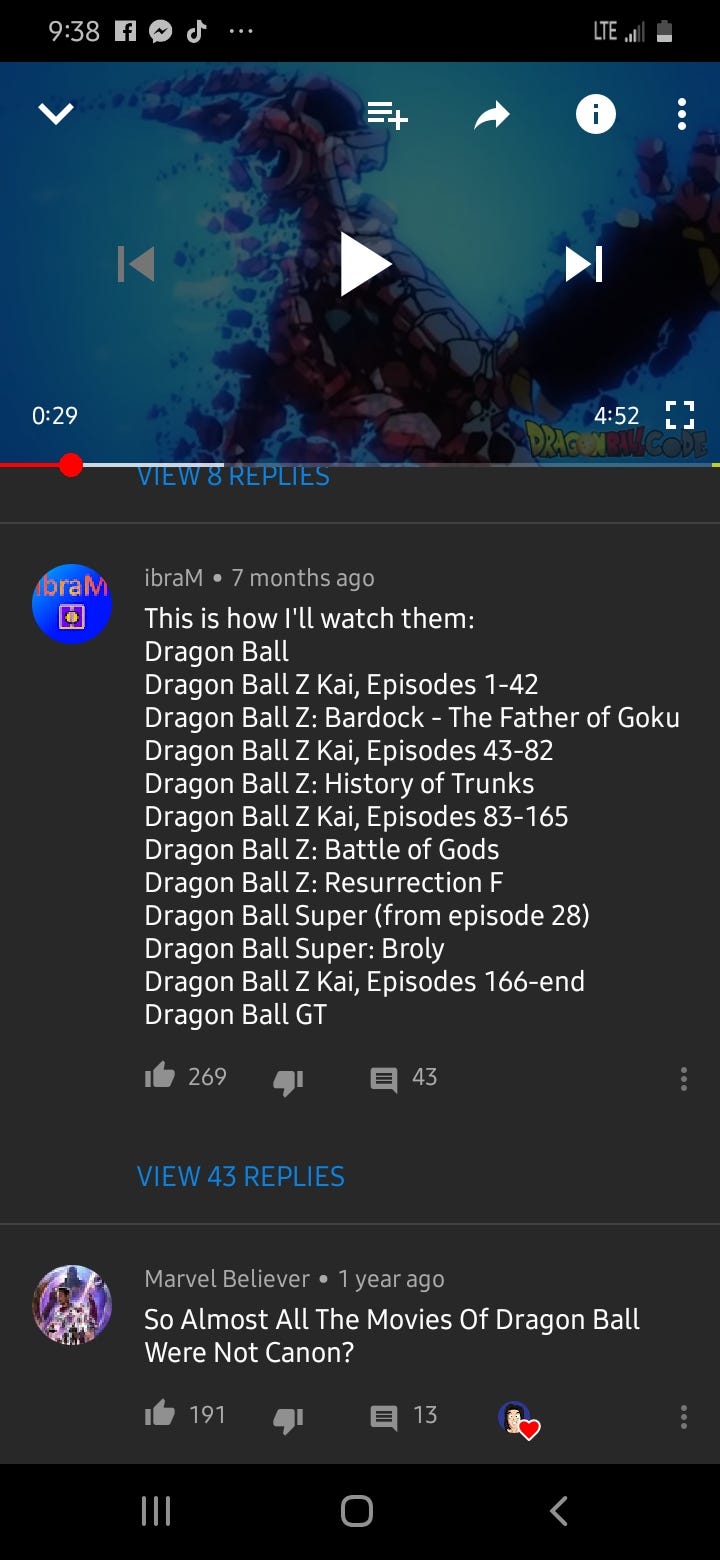This screenshot has width=720, height=1560.
Task: Open ibraM's channel avatar
Action: click(72, 604)
